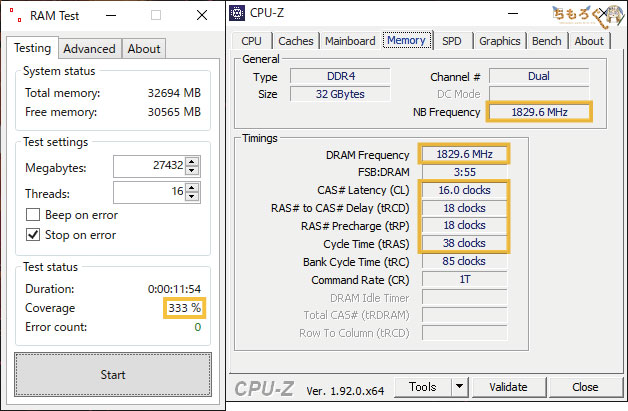Open Mainboard tab in CPU-Z

(350, 41)
